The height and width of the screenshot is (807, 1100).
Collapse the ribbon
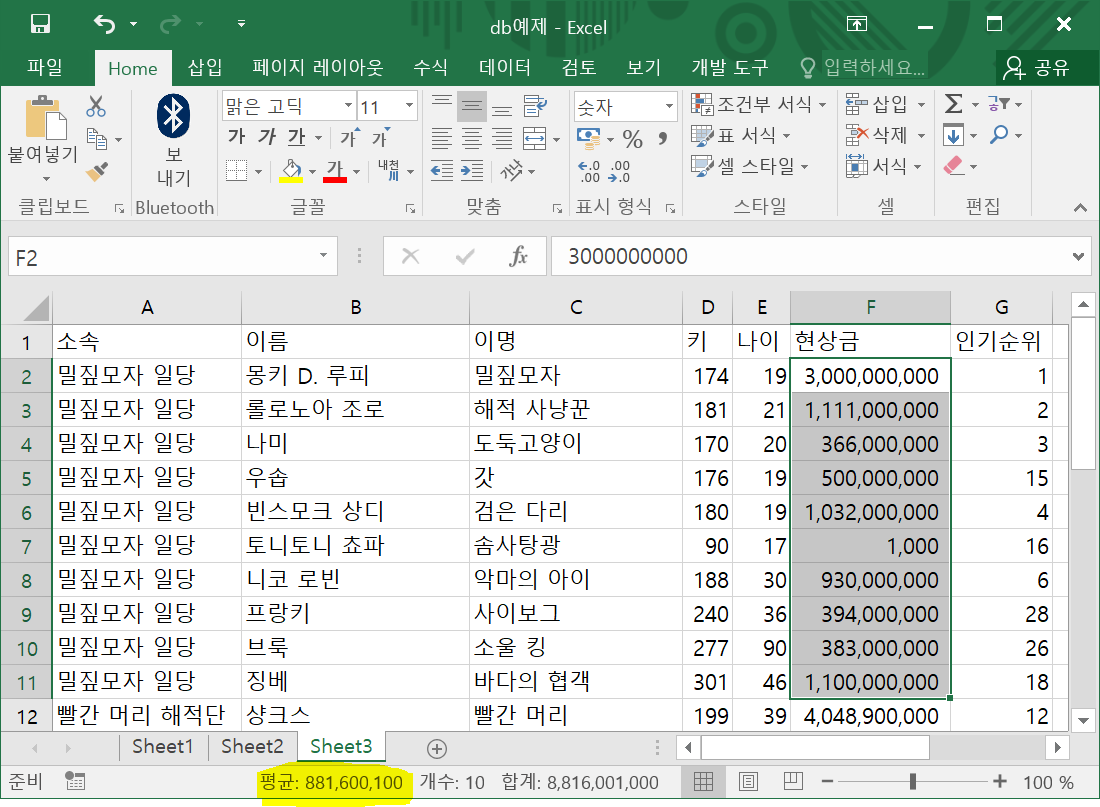click(1080, 208)
